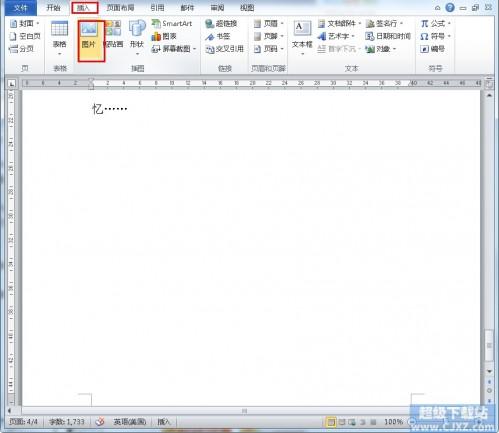The height and width of the screenshot is (433, 499).
Task: Switch to the Mailings (邮件) tab
Action: click(x=187, y=8)
